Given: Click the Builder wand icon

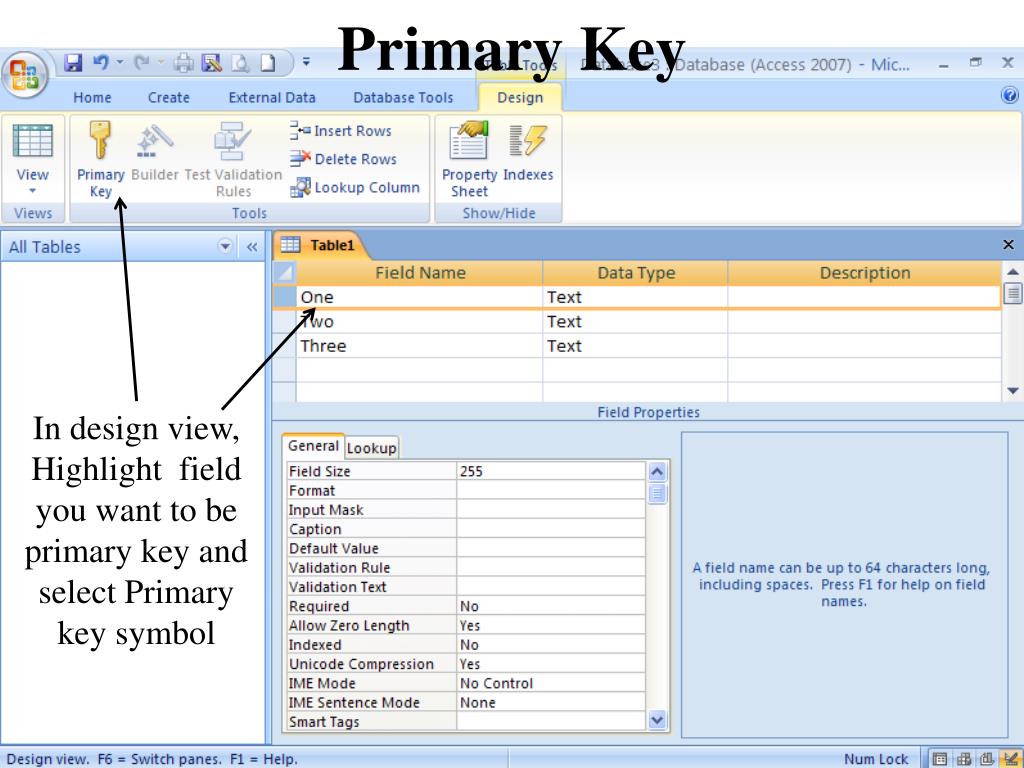Looking at the screenshot, I should click(x=154, y=141).
